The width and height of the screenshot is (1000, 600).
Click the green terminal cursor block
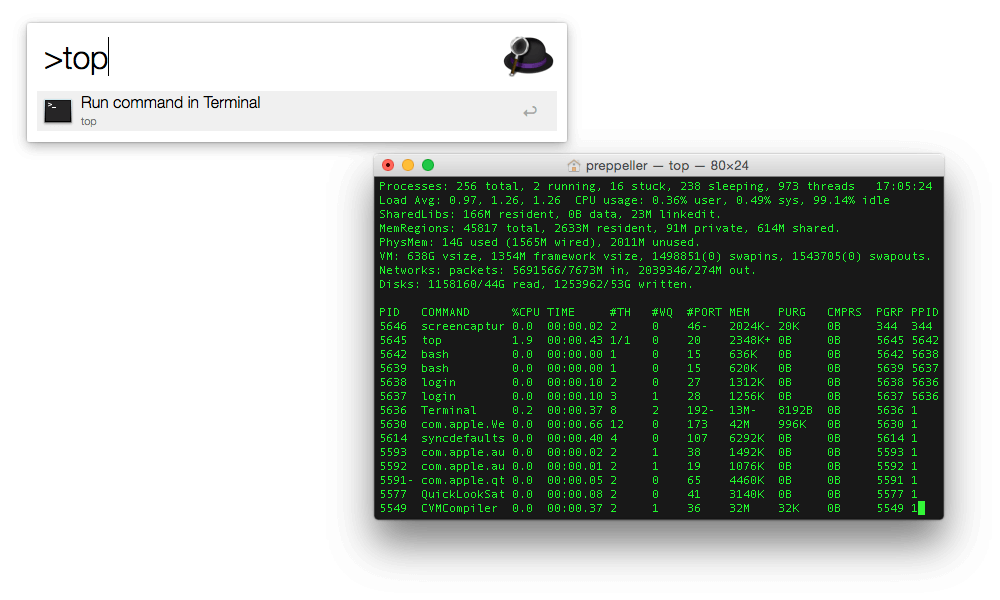pyautogui.click(x=922, y=508)
